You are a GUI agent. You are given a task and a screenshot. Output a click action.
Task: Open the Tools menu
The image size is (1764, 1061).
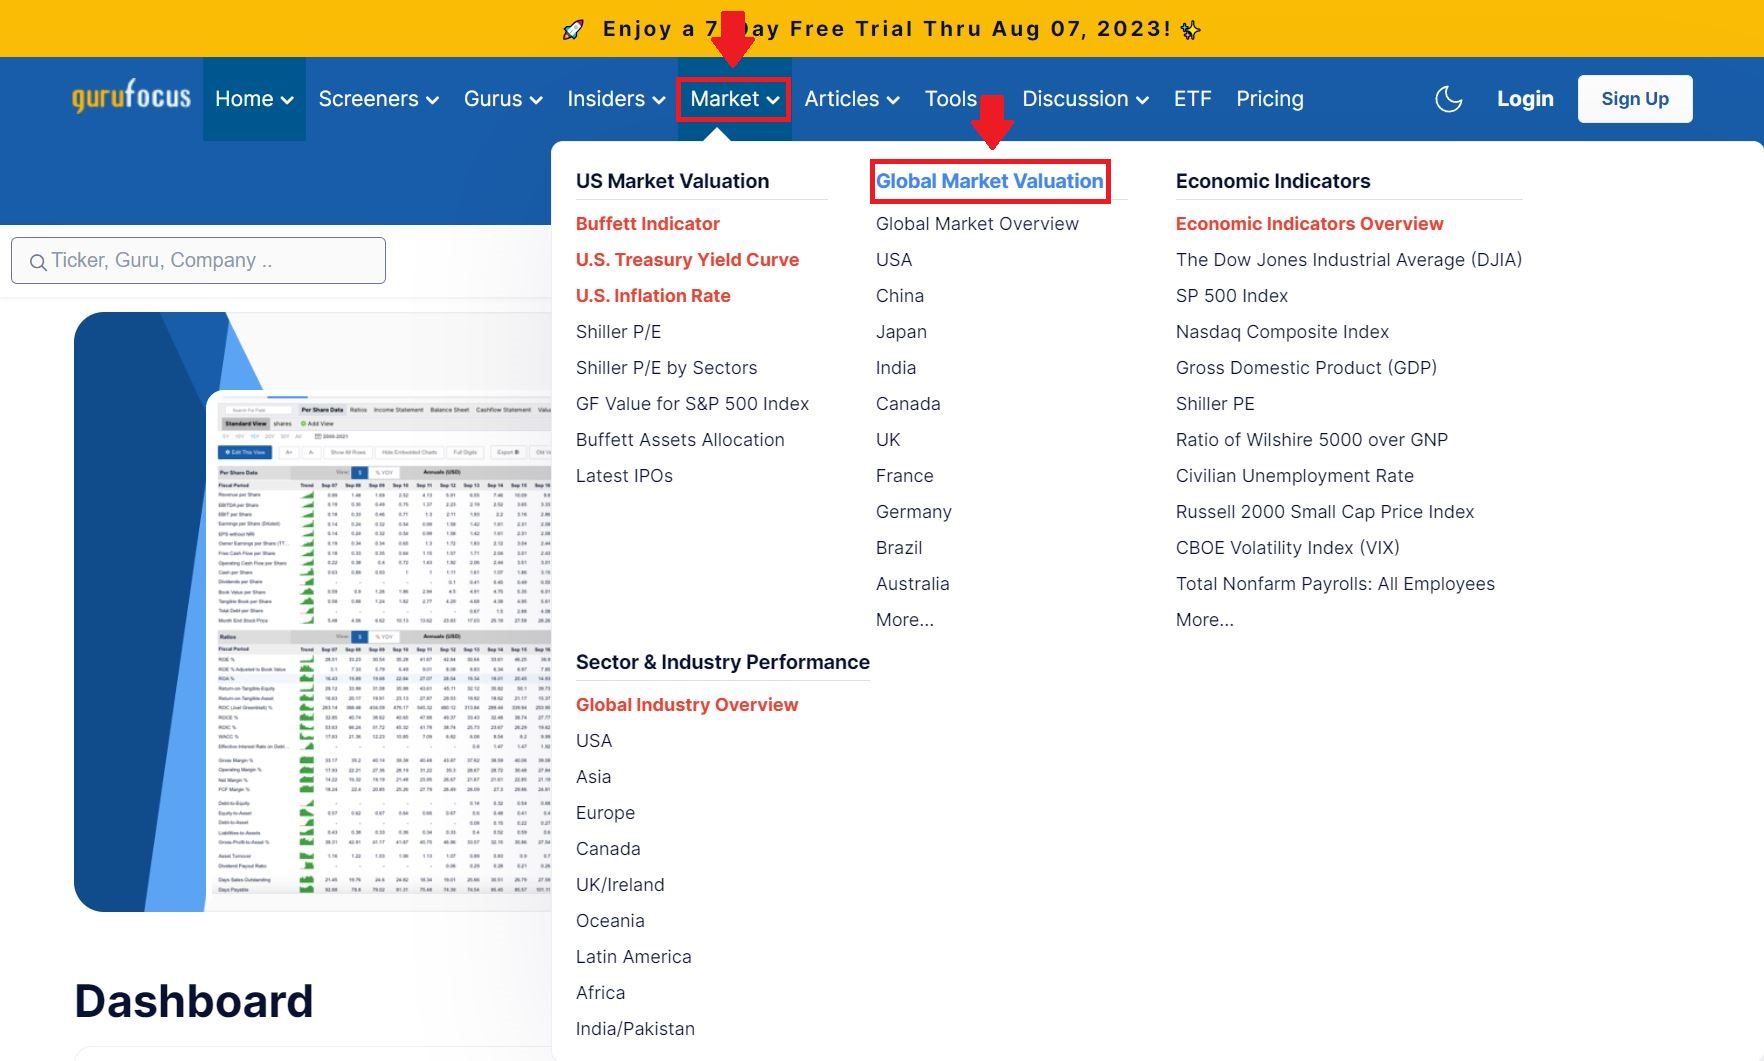[951, 99]
